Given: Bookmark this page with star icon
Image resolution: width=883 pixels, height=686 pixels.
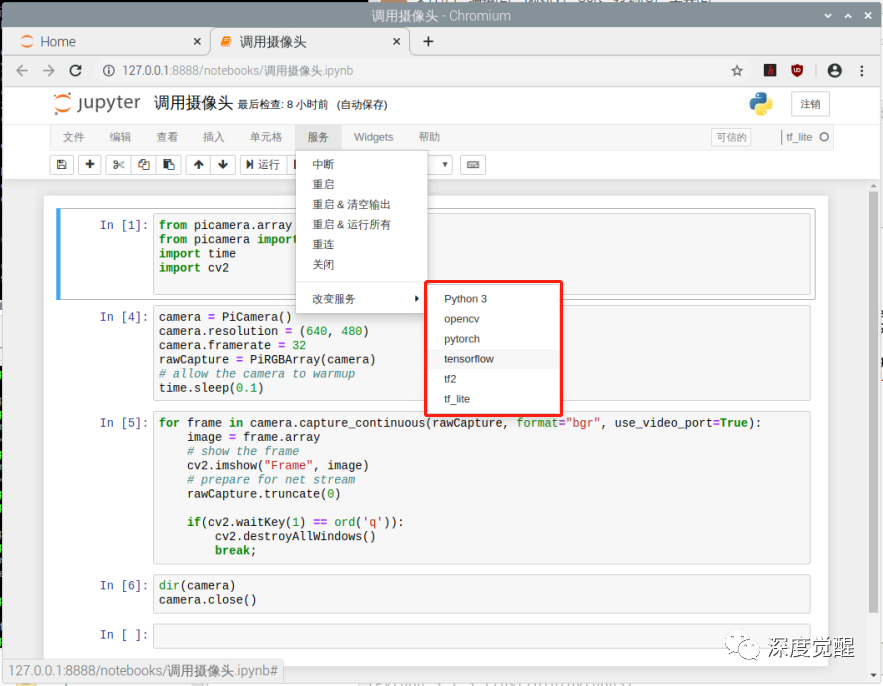Looking at the screenshot, I should (x=737, y=70).
